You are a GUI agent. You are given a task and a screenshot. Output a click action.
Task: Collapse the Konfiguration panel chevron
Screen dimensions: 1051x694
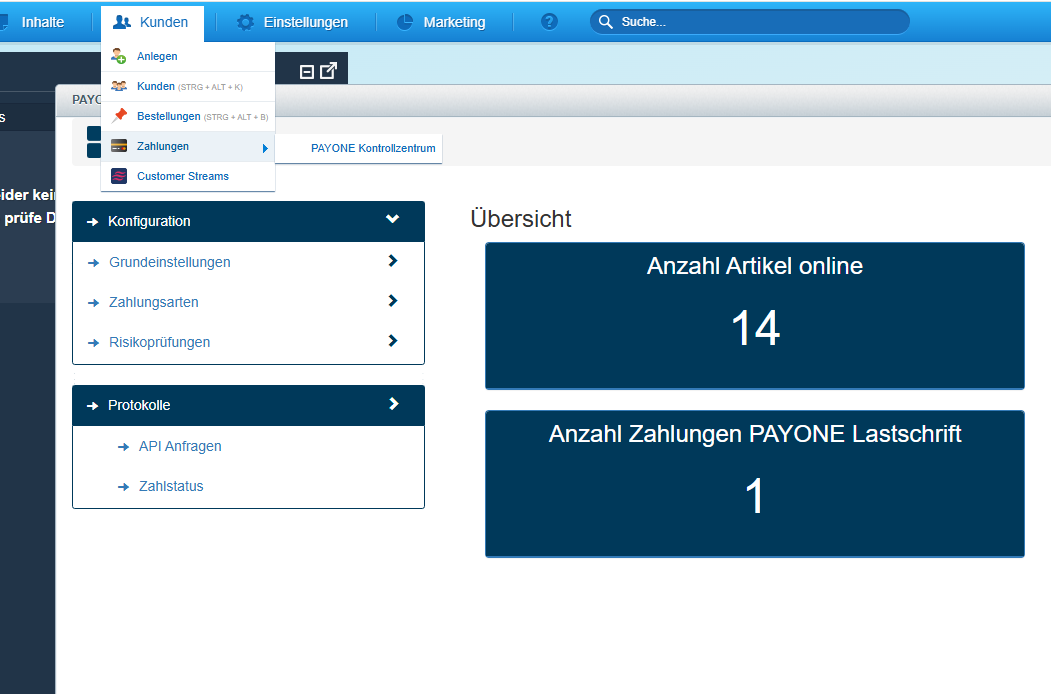393,219
